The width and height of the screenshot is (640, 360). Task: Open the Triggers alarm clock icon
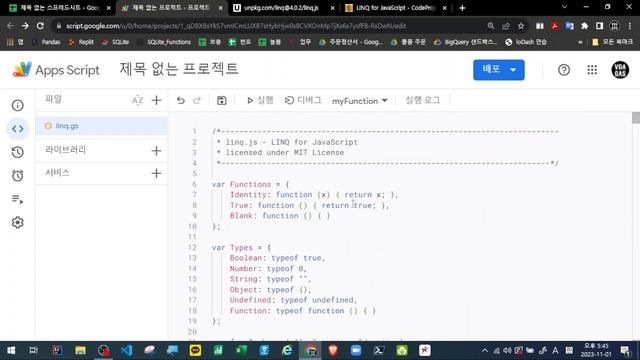point(18,176)
